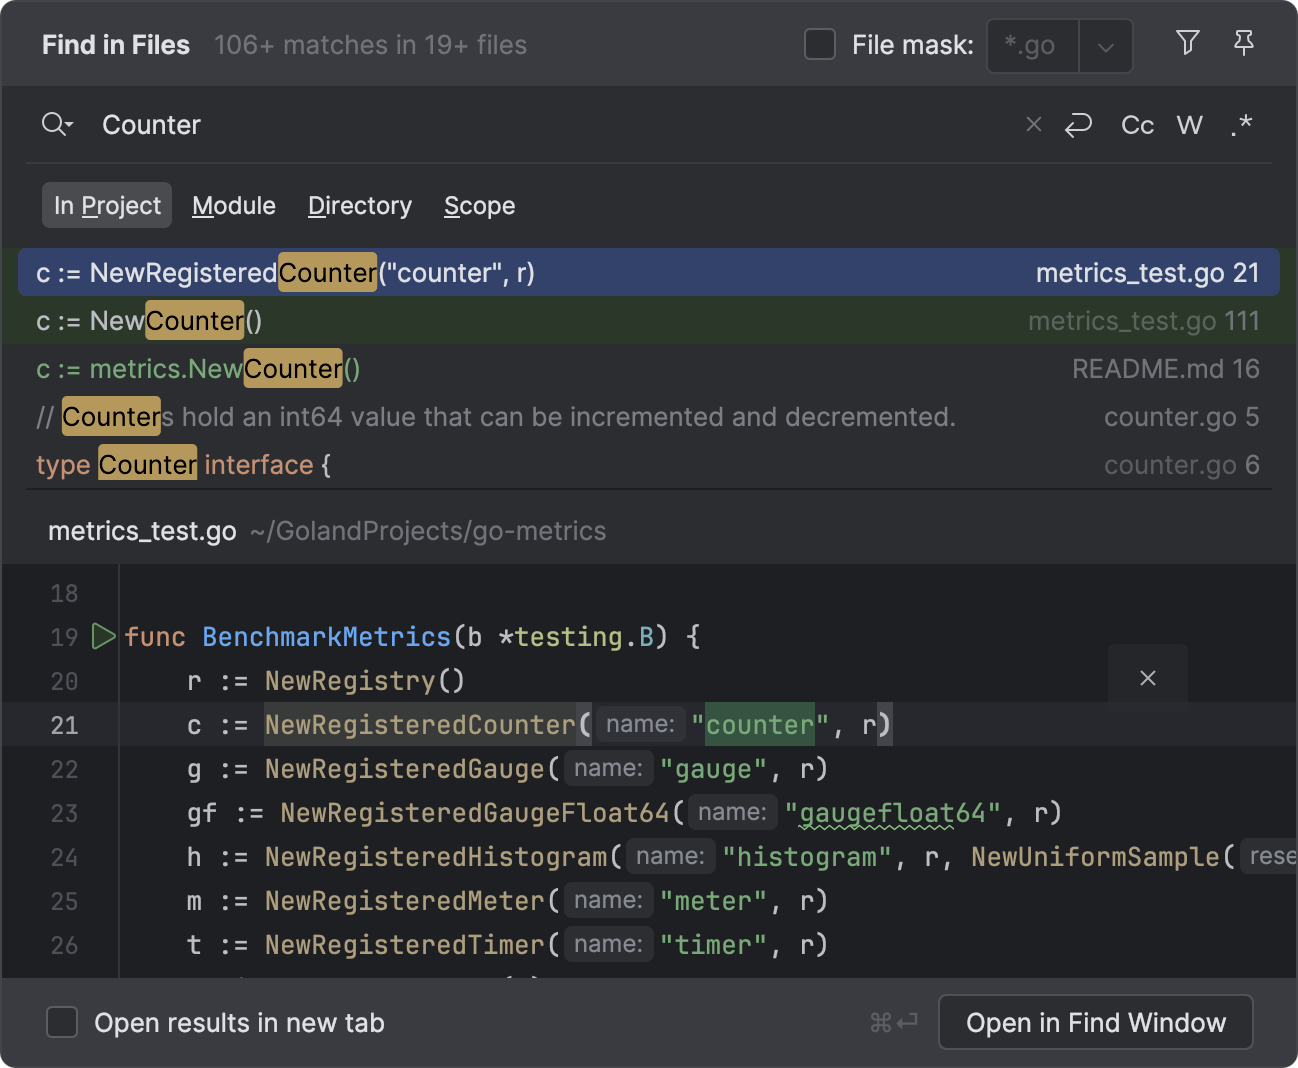Dismiss the preview overlay close icon
1298x1068 pixels.
[1148, 677]
